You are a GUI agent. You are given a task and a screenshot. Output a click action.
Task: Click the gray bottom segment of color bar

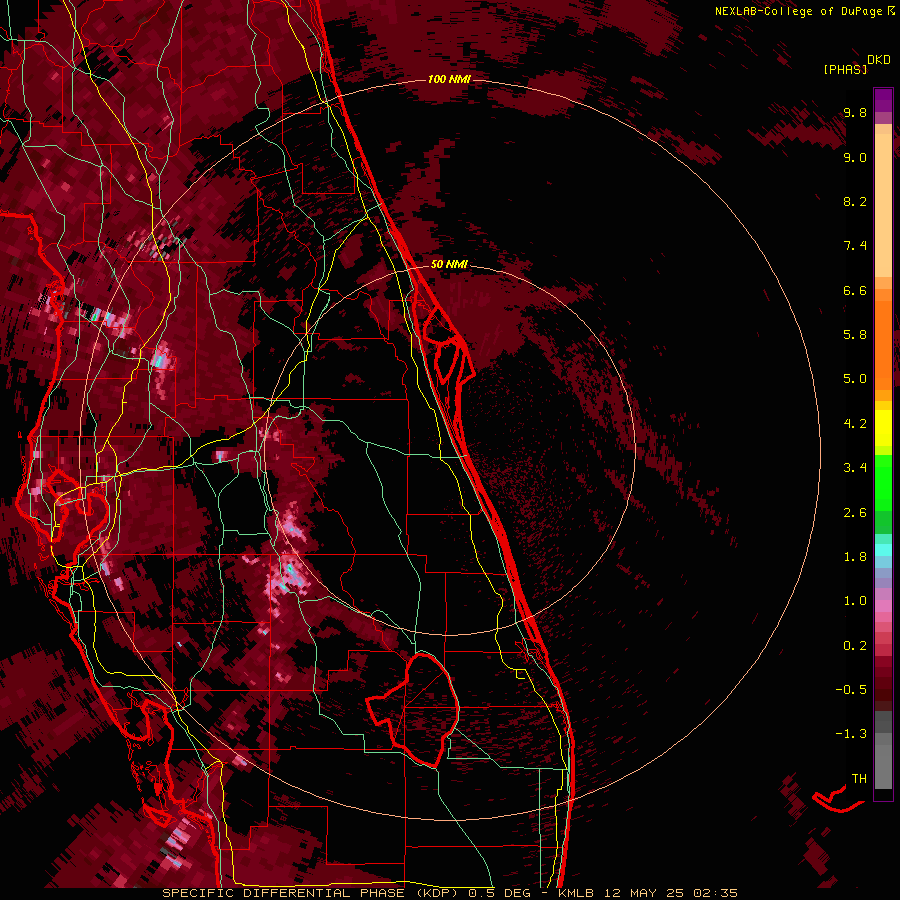click(883, 751)
